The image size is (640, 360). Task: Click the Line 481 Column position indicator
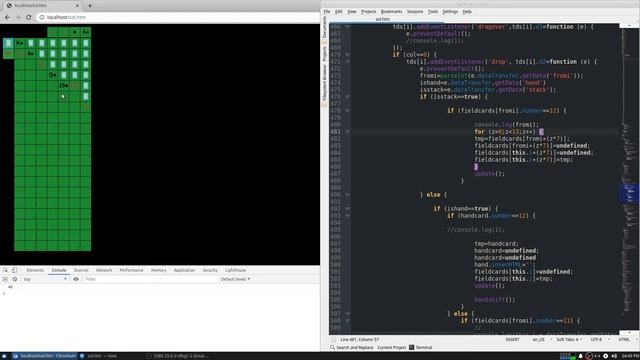[360, 340]
